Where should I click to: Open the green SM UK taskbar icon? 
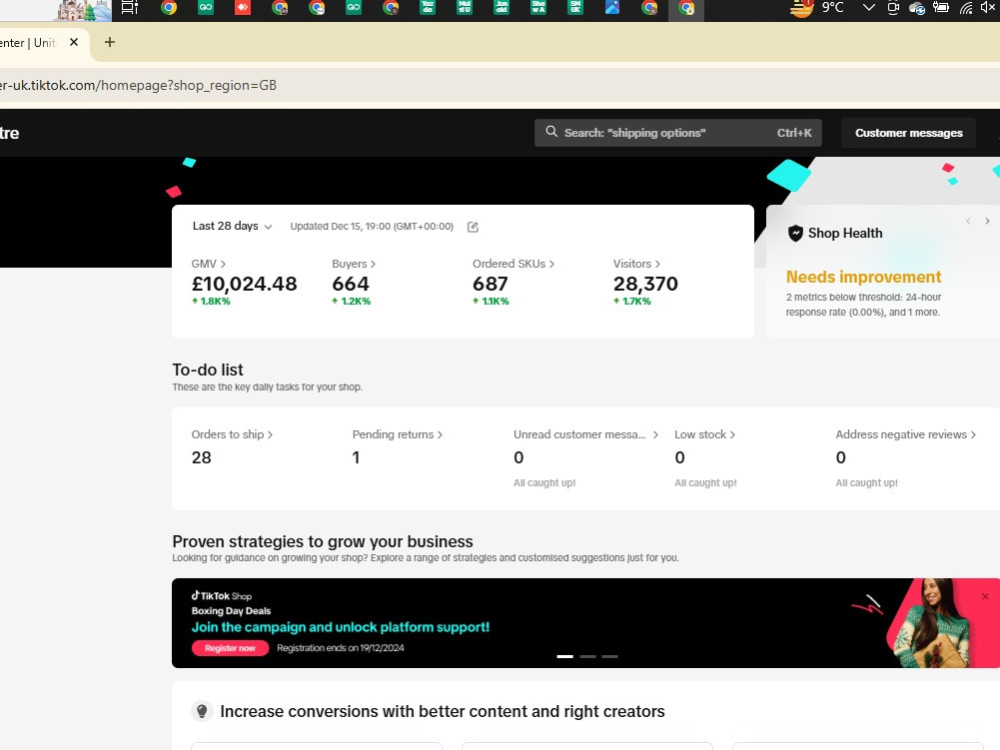pos(575,8)
